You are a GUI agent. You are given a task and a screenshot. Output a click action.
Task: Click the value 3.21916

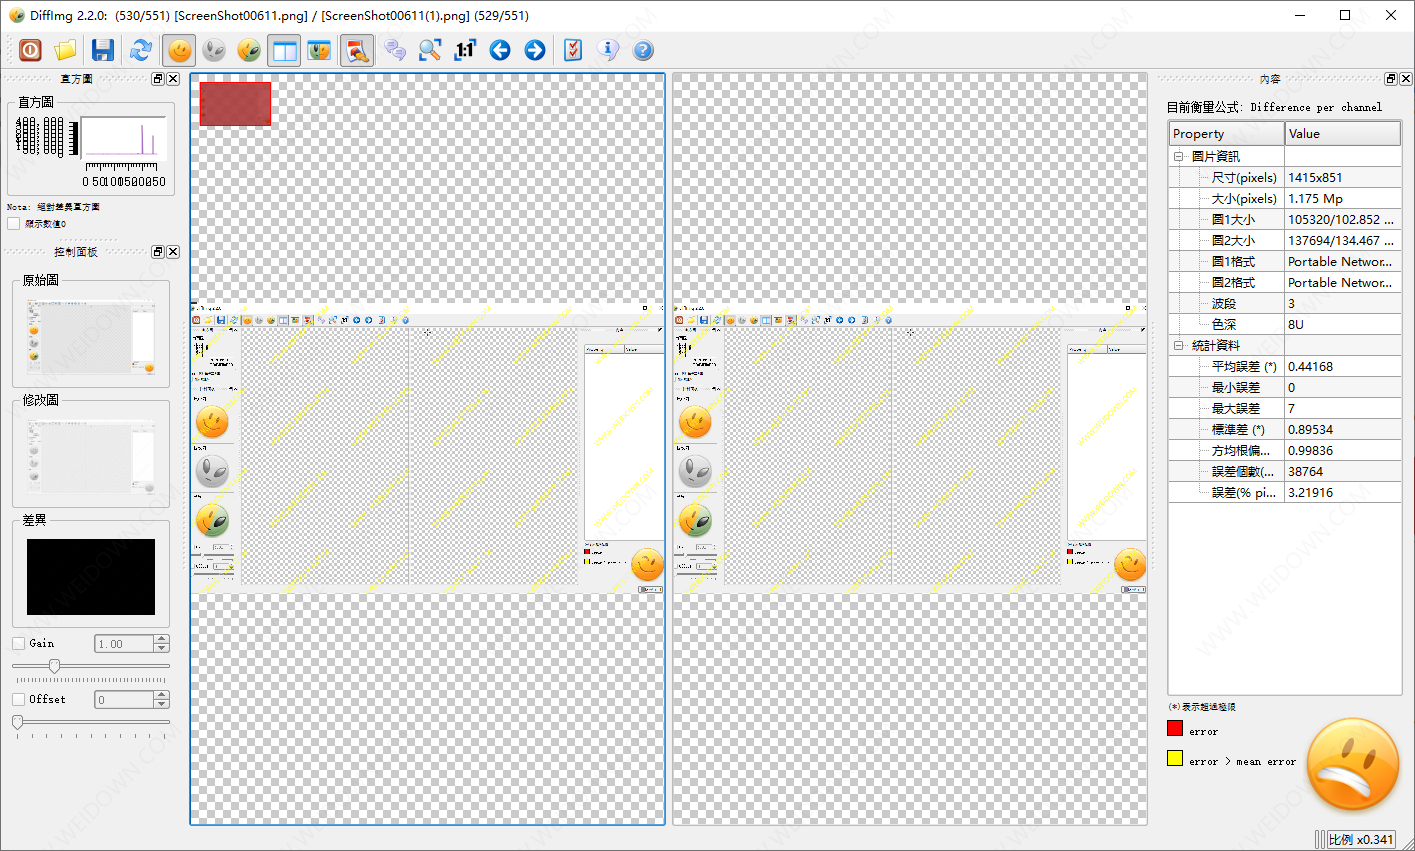(x=1310, y=493)
